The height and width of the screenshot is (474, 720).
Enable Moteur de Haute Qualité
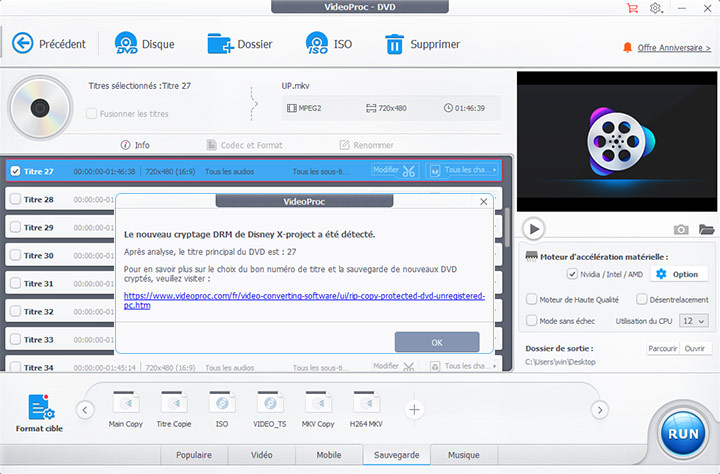click(532, 299)
